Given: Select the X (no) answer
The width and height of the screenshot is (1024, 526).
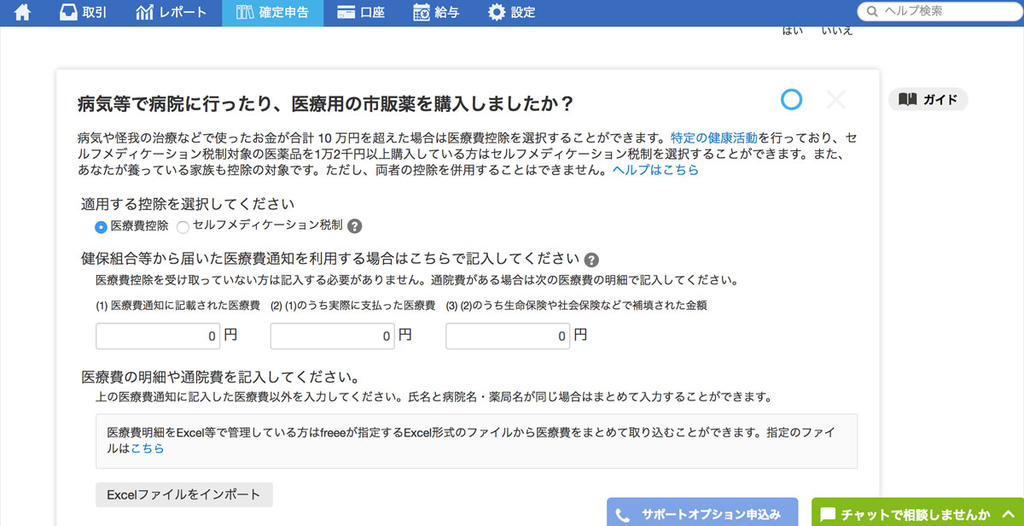Looking at the screenshot, I should pos(836,100).
